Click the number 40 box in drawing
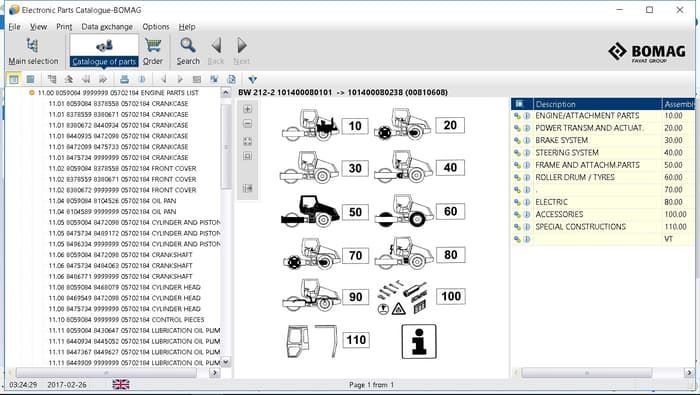 (x=450, y=168)
